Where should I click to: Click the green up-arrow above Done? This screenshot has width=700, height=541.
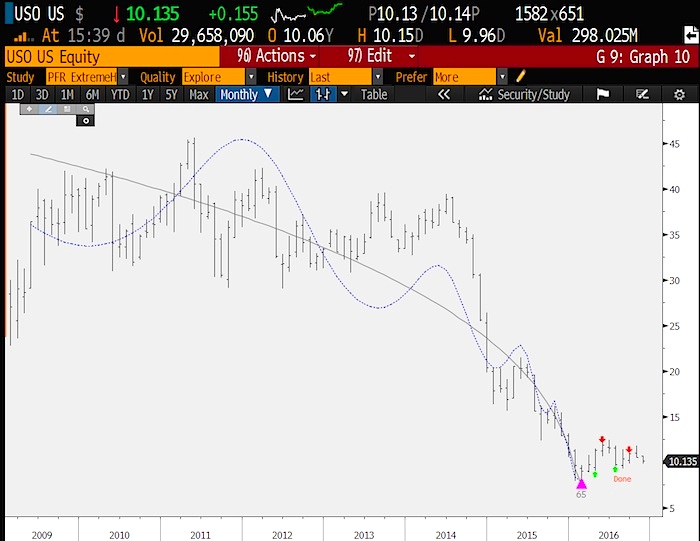click(615, 469)
